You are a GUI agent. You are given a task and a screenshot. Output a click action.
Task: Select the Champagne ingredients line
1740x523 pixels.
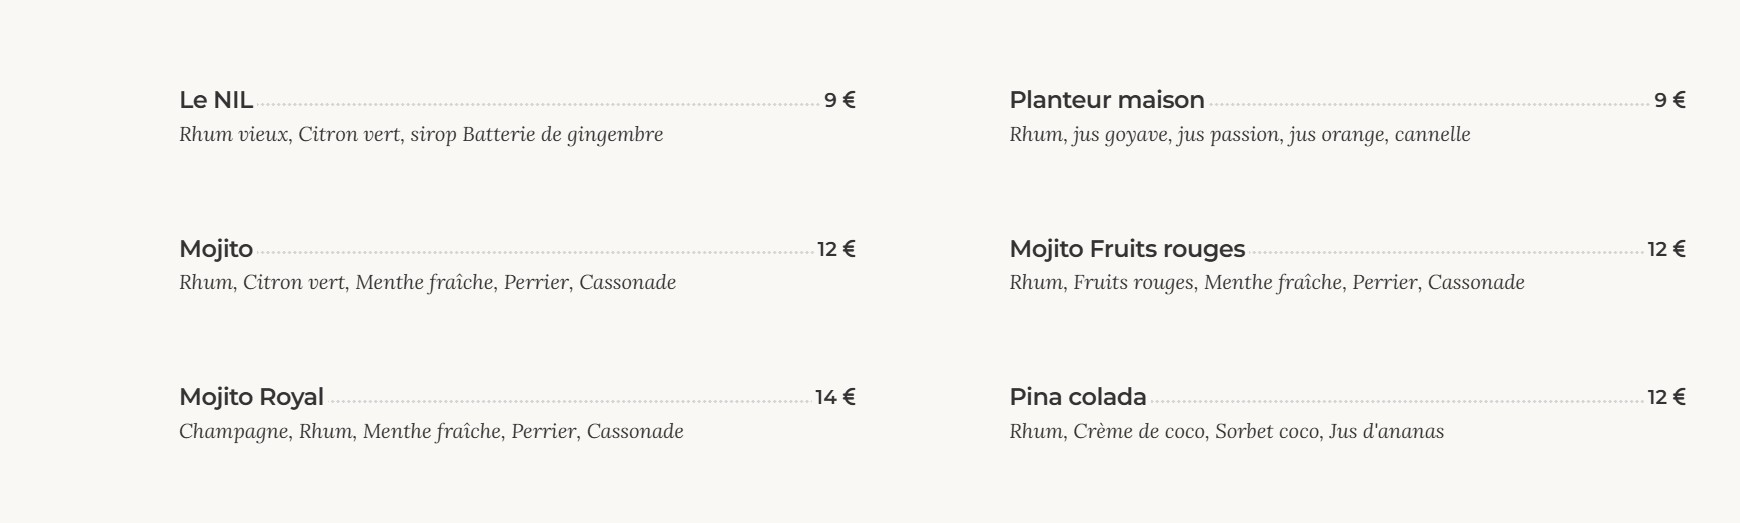432,431
